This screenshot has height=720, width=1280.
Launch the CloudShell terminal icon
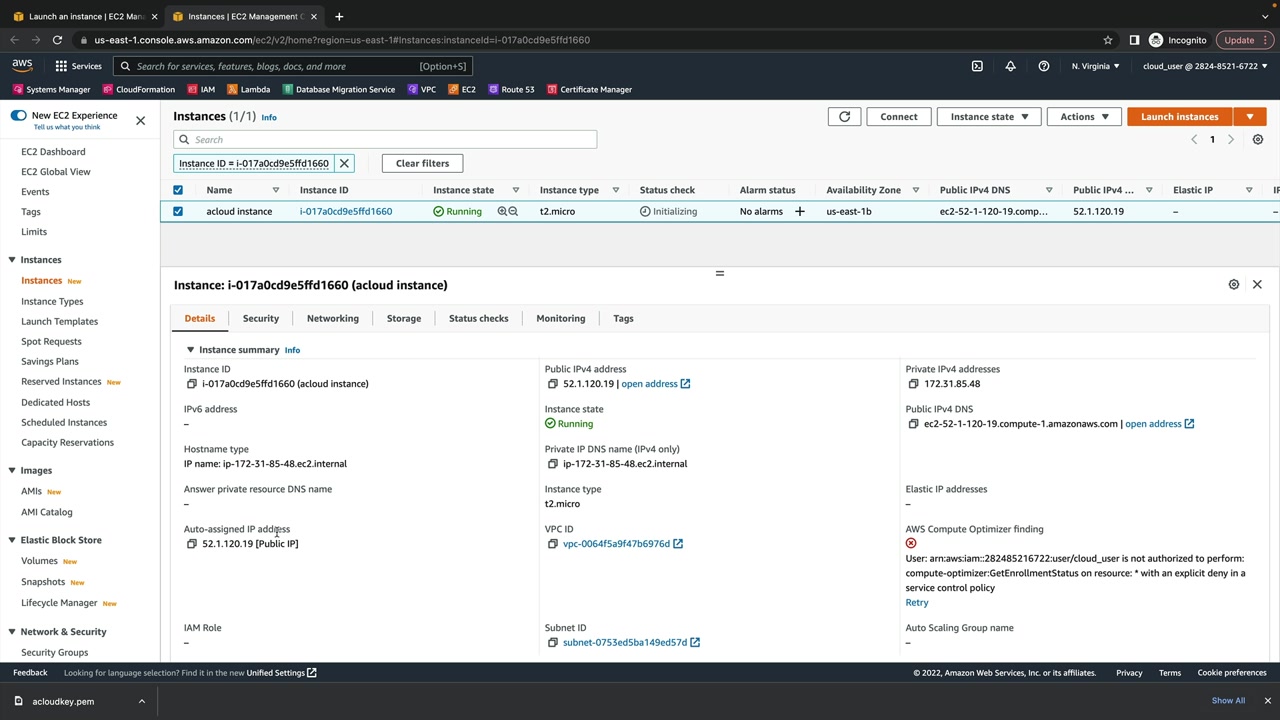(977, 66)
